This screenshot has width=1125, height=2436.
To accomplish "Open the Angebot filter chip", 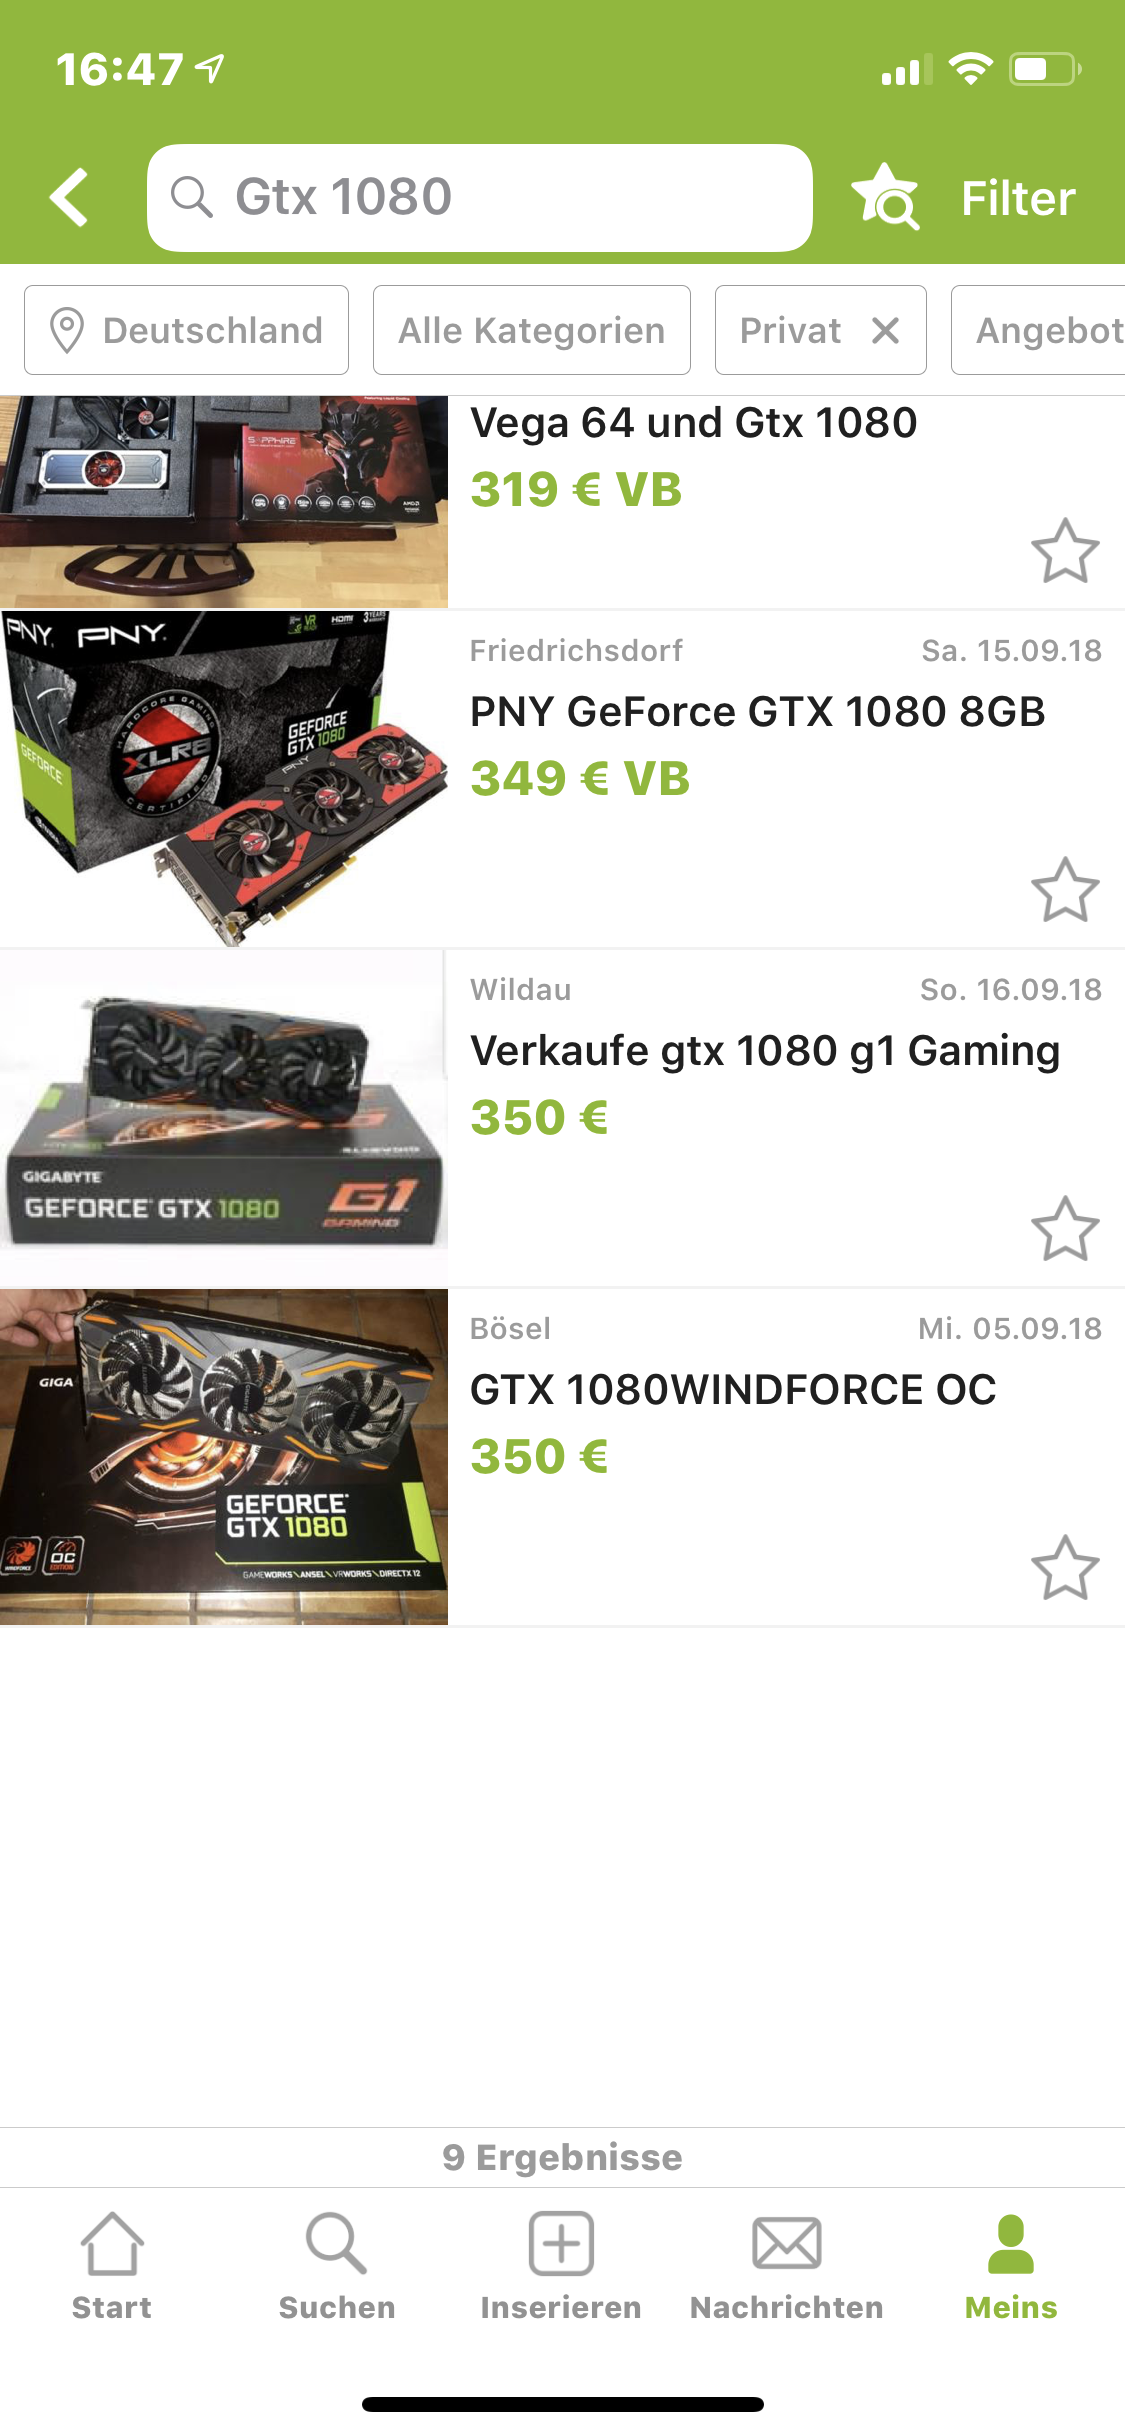I will click(1038, 330).
